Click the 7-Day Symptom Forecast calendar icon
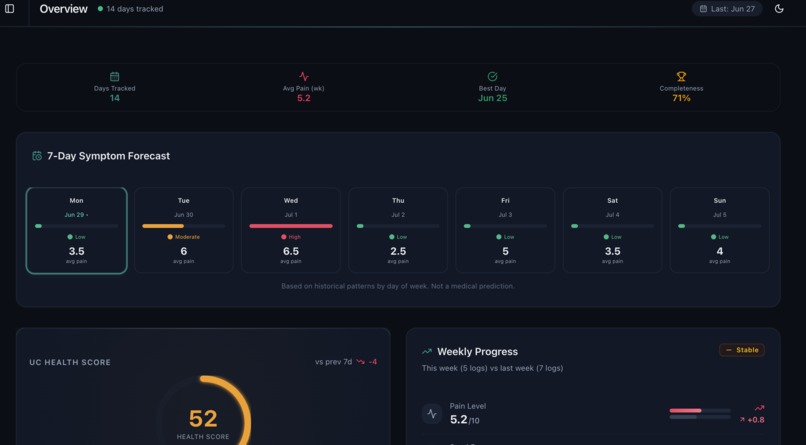806x445 pixels. point(37,156)
